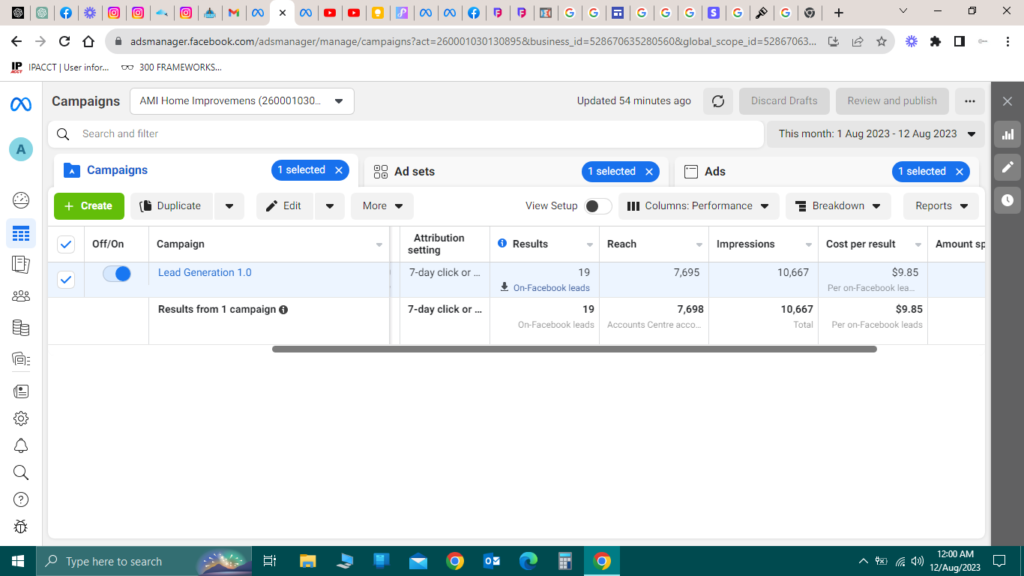Click the Meta logo icon

[x=21, y=104]
